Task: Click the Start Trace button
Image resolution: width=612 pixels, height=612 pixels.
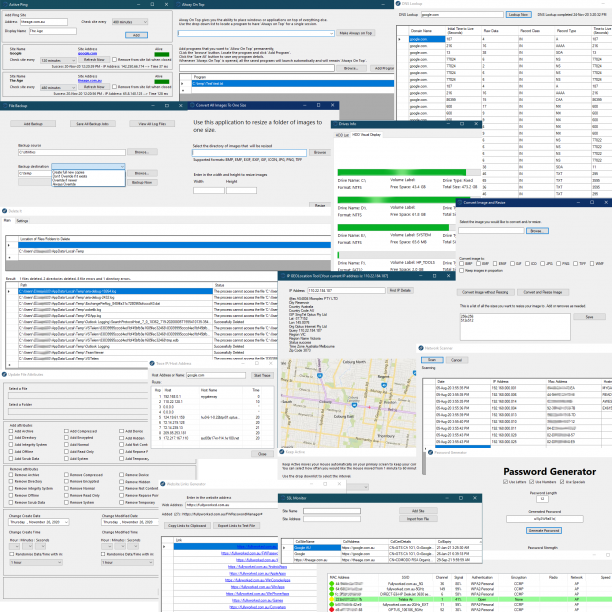Action: 262,375
